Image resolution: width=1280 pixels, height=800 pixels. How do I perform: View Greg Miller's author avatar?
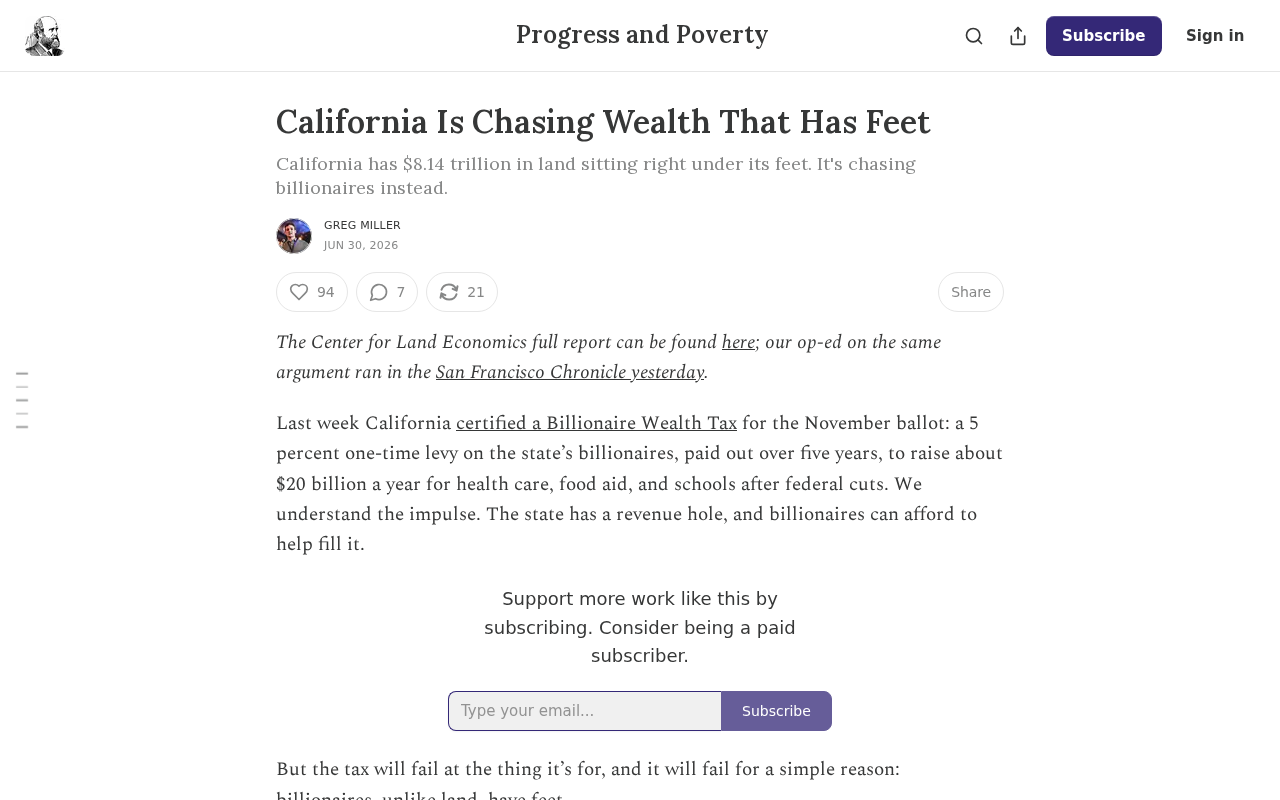tap(294, 236)
